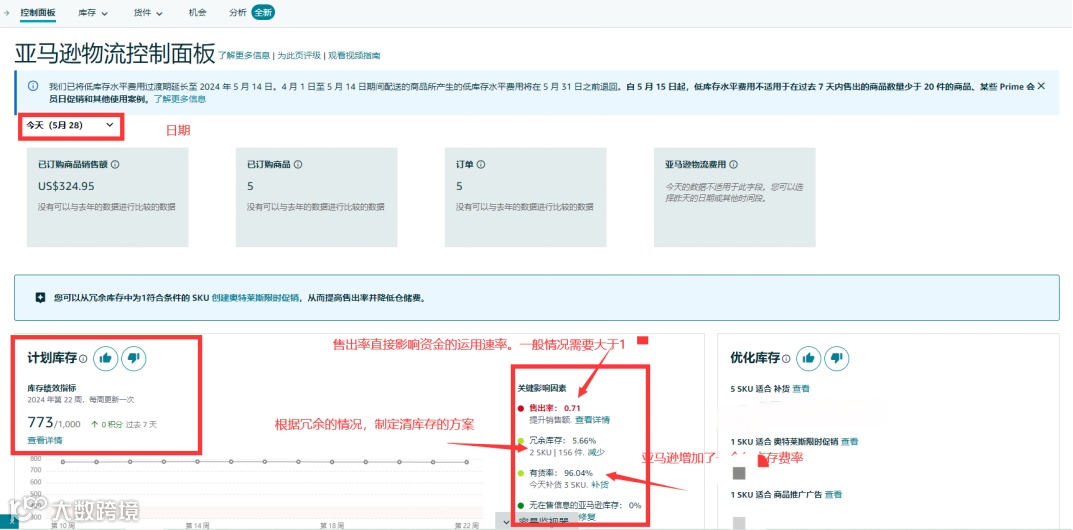Click product thumbnail under 奥特莱斯限时促销 row

pos(738,473)
